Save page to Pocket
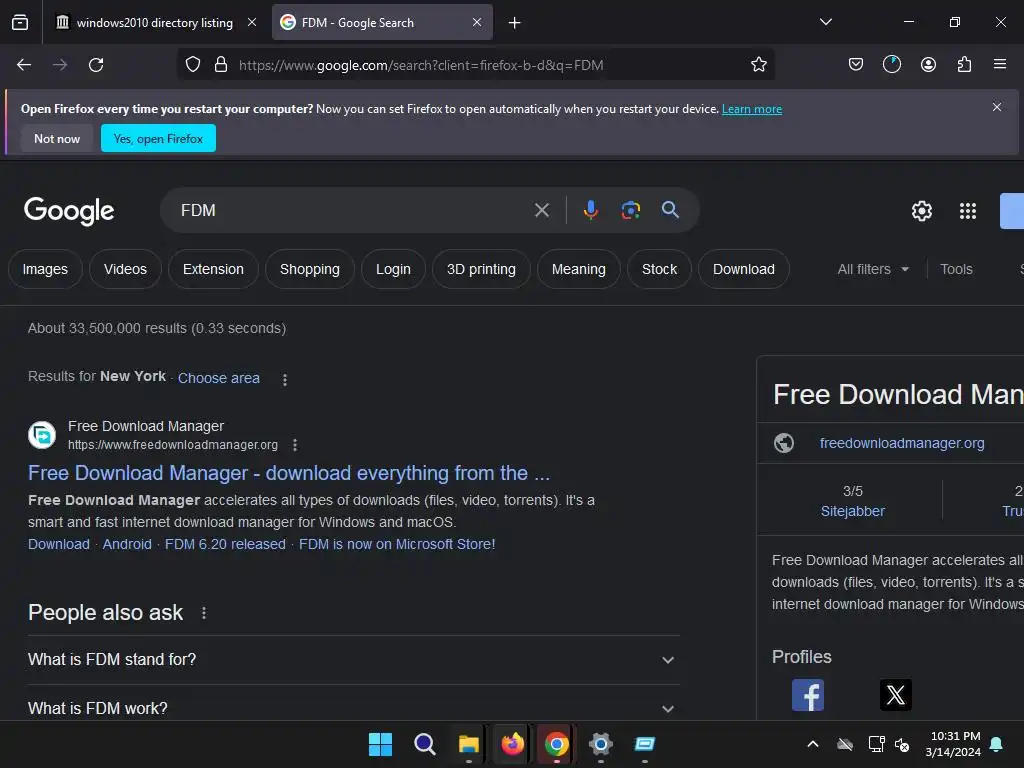This screenshot has width=1024, height=768. [x=856, y=64]
